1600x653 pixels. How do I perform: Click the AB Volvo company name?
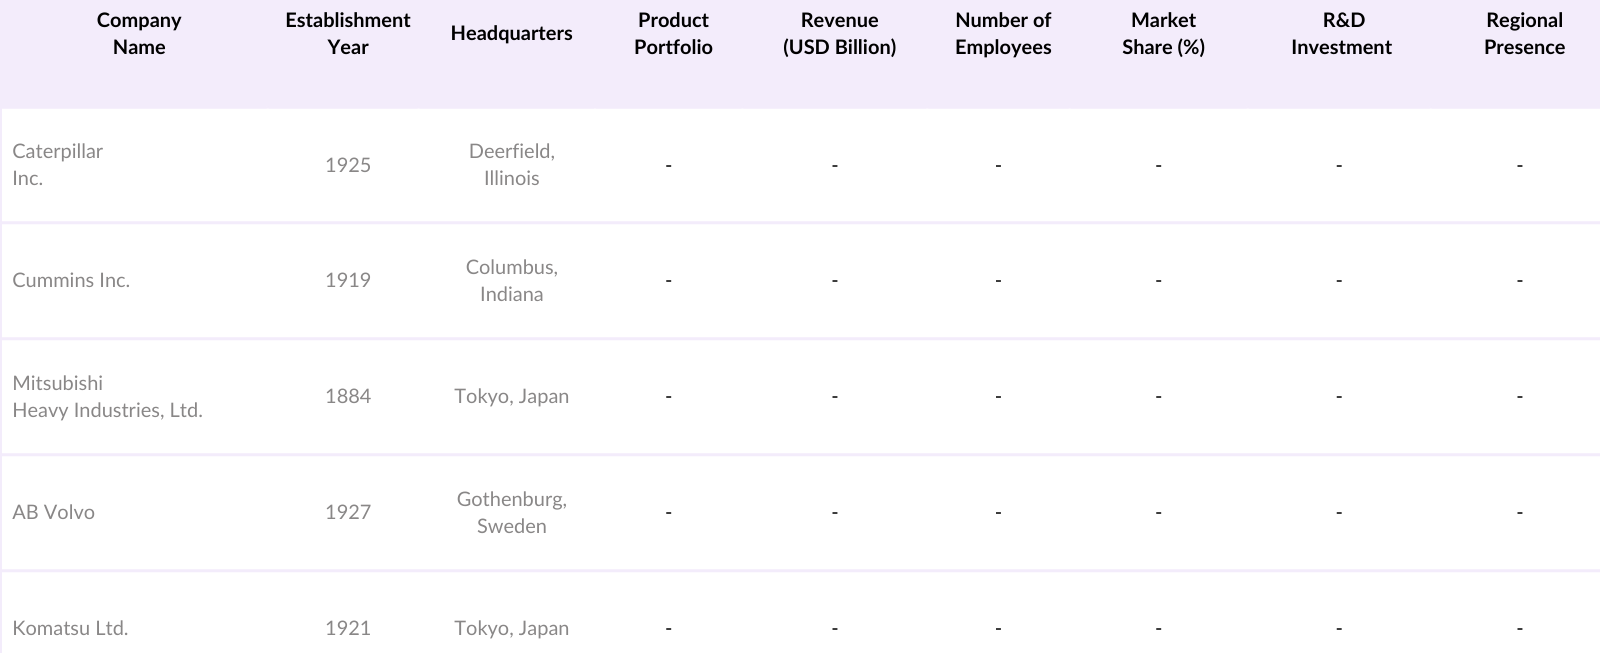pyautogui.click(x=54, y=513)
